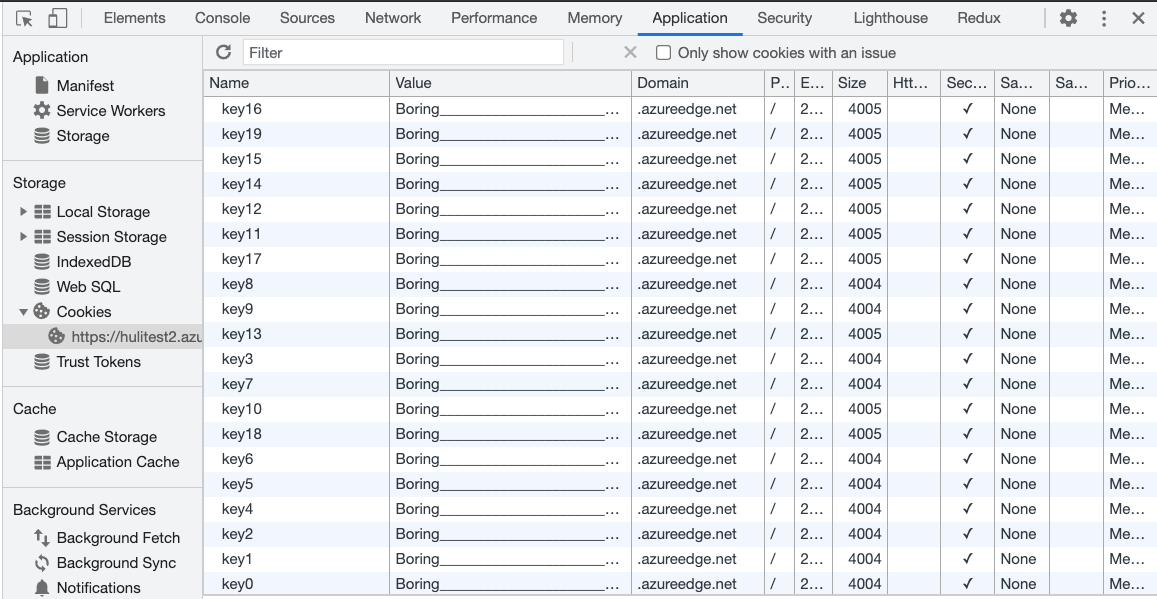The image size is (1157, 599).
Task: Select the key19 cookie row
Action: tap(680, 134)
